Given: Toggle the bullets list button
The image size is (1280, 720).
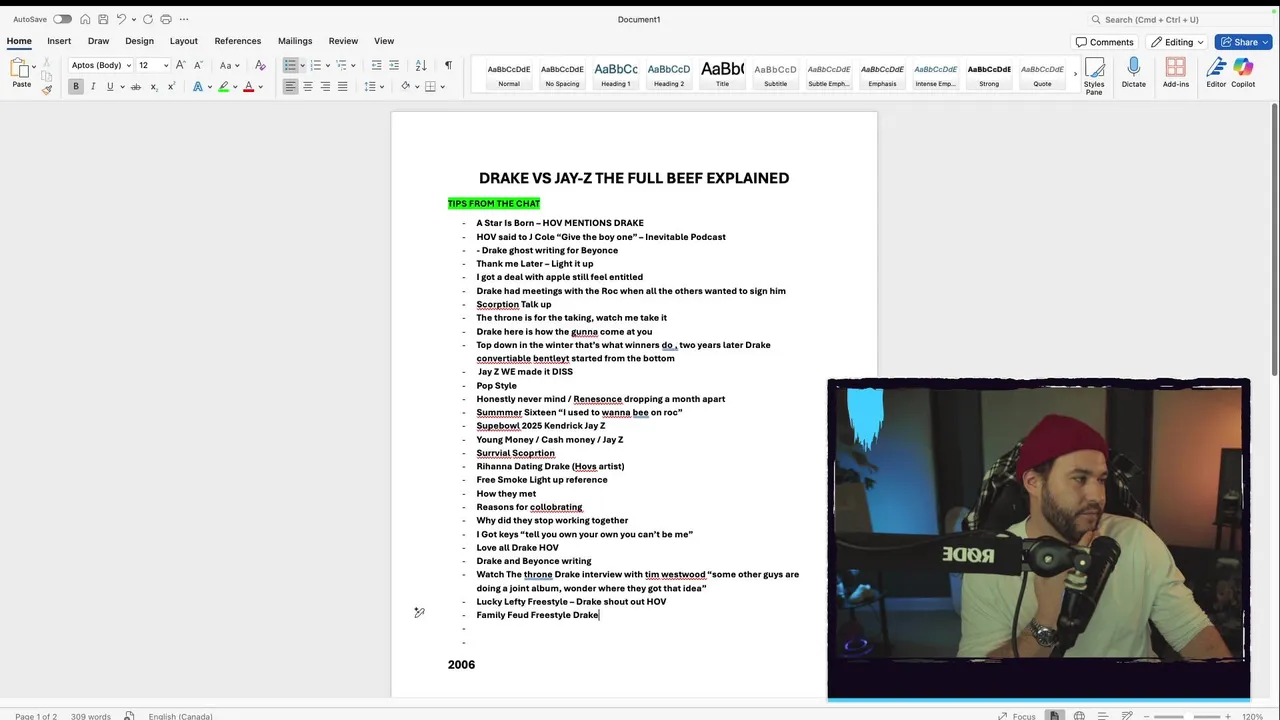Looking at the screenshot, I should pos(290,65).
